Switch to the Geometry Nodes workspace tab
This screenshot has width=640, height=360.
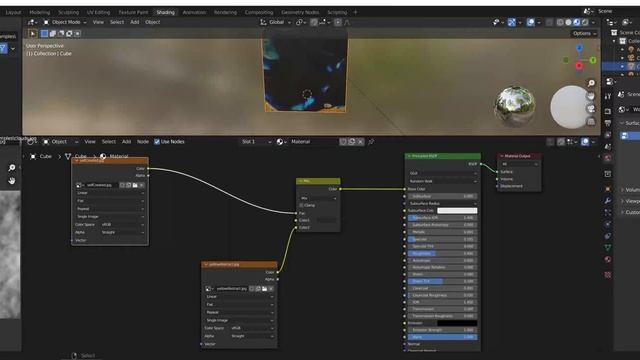click(300, 12)
